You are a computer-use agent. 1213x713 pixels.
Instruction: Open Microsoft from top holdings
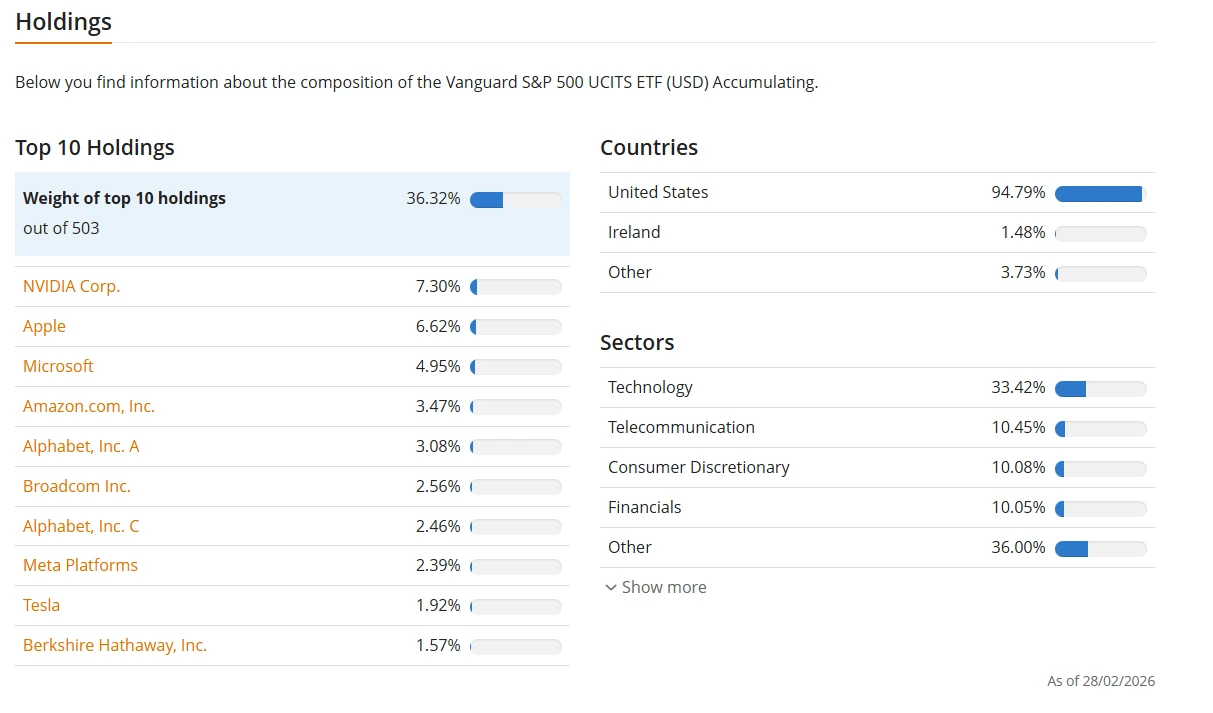(58, 366)
